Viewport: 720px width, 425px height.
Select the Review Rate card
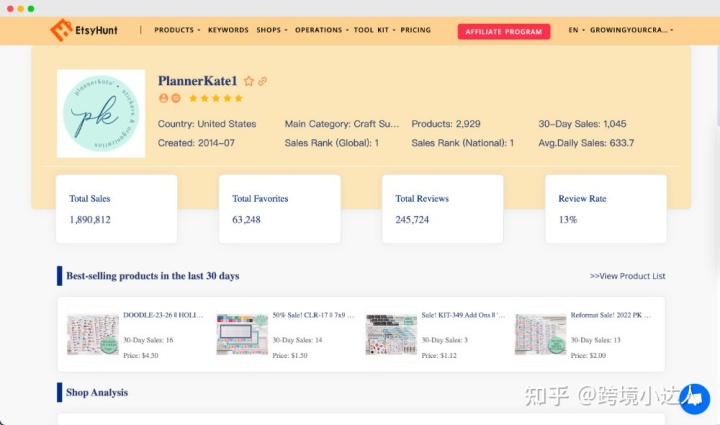pos(606,209)
